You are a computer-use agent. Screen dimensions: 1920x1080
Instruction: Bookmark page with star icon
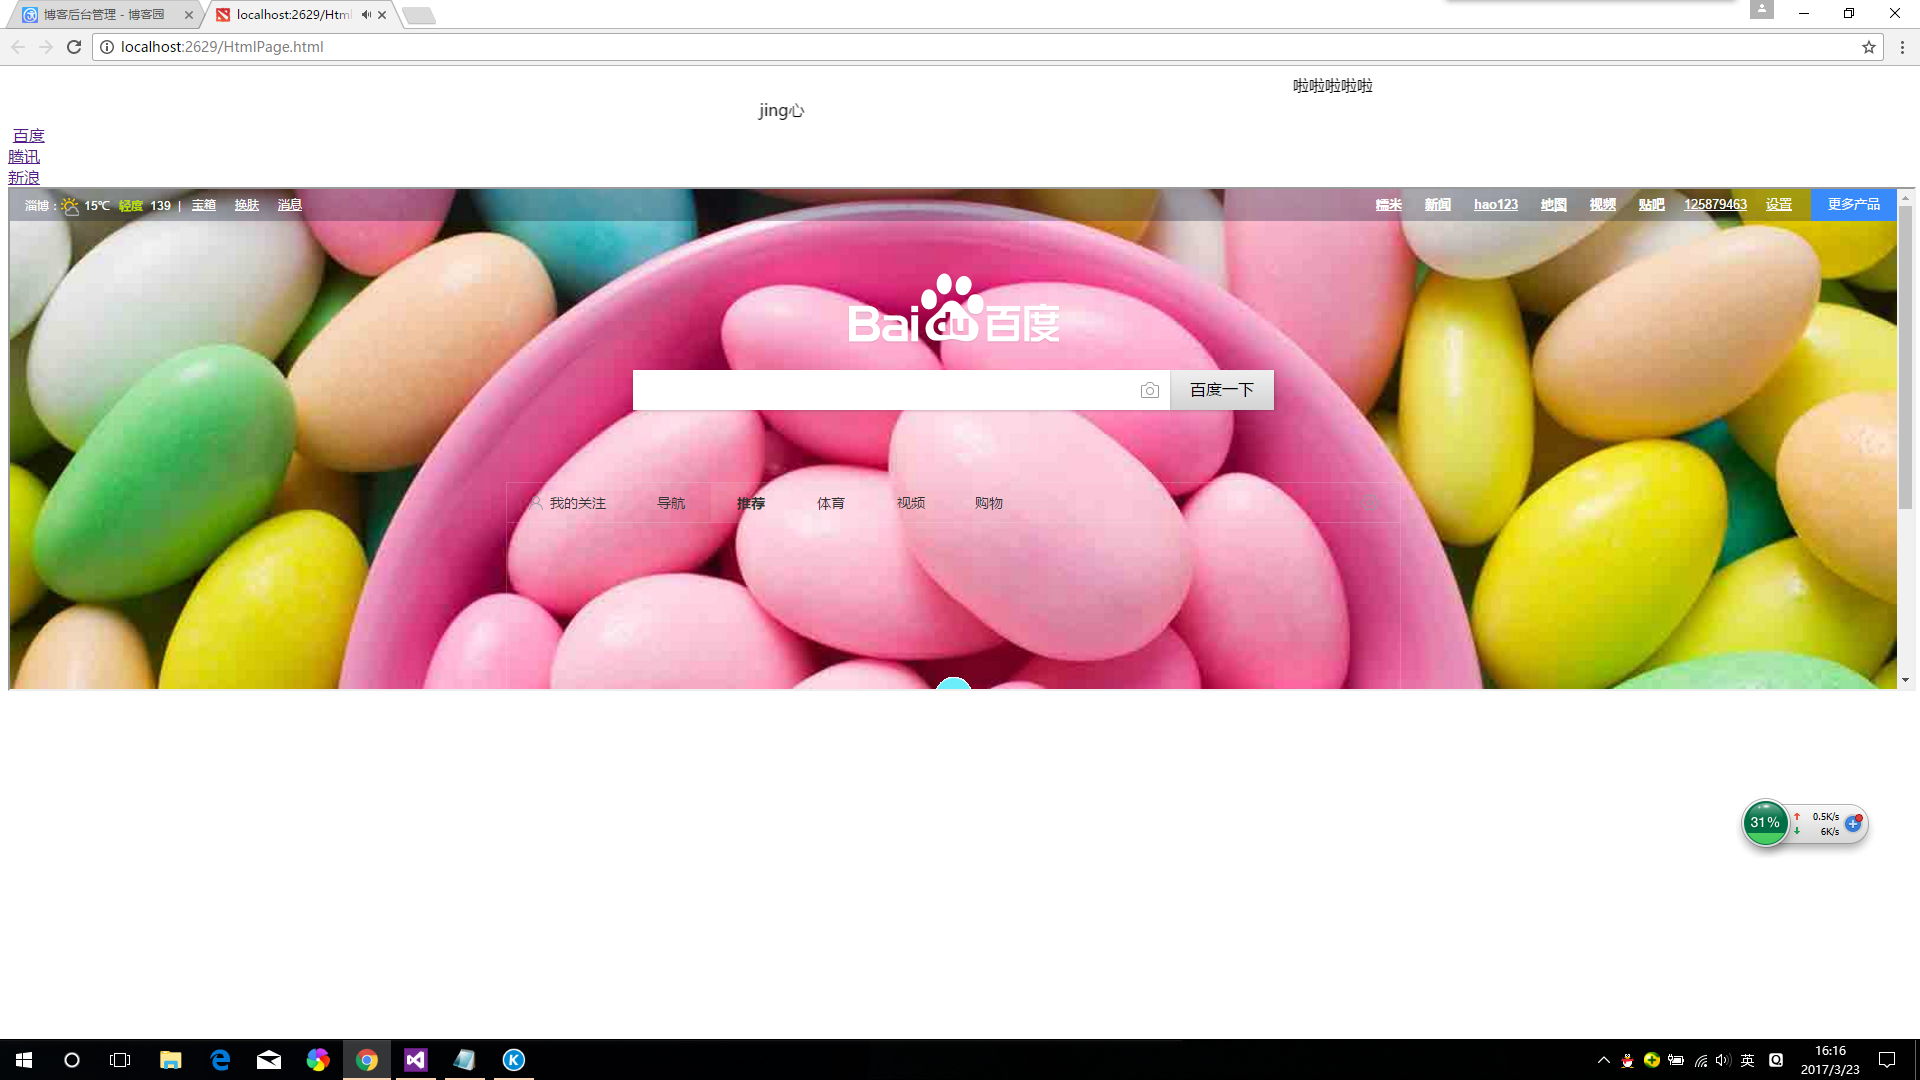pyautogui.click(x=1868, y=47)
